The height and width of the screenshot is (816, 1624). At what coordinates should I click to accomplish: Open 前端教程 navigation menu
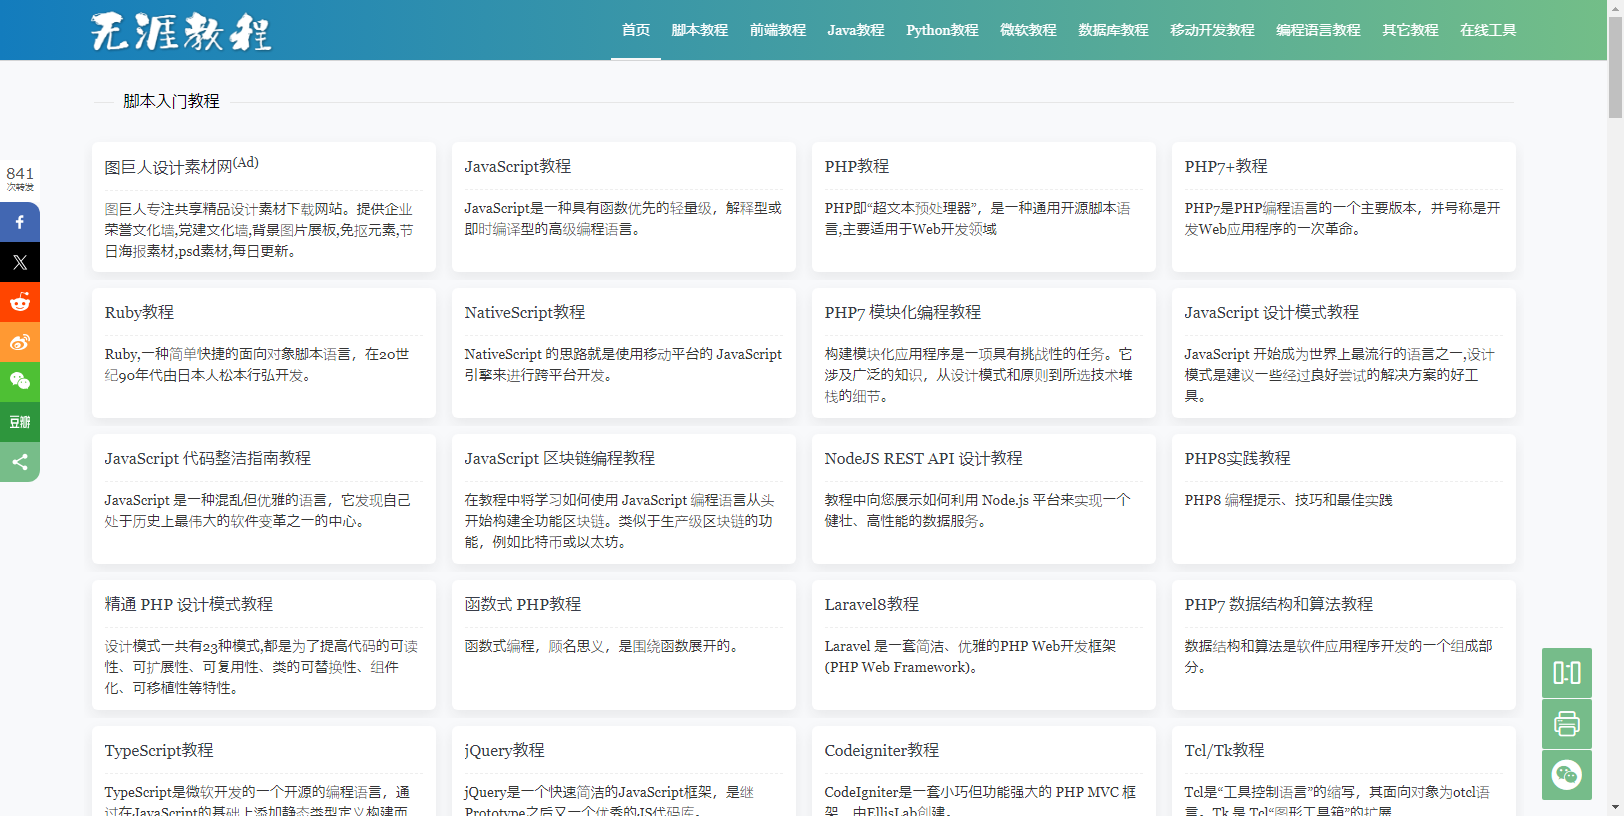[x=778, y=30]
